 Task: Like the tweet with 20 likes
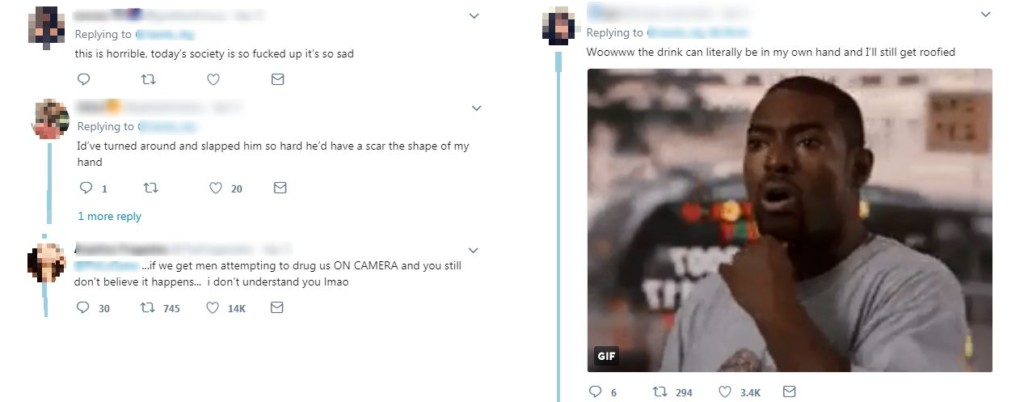216,188
